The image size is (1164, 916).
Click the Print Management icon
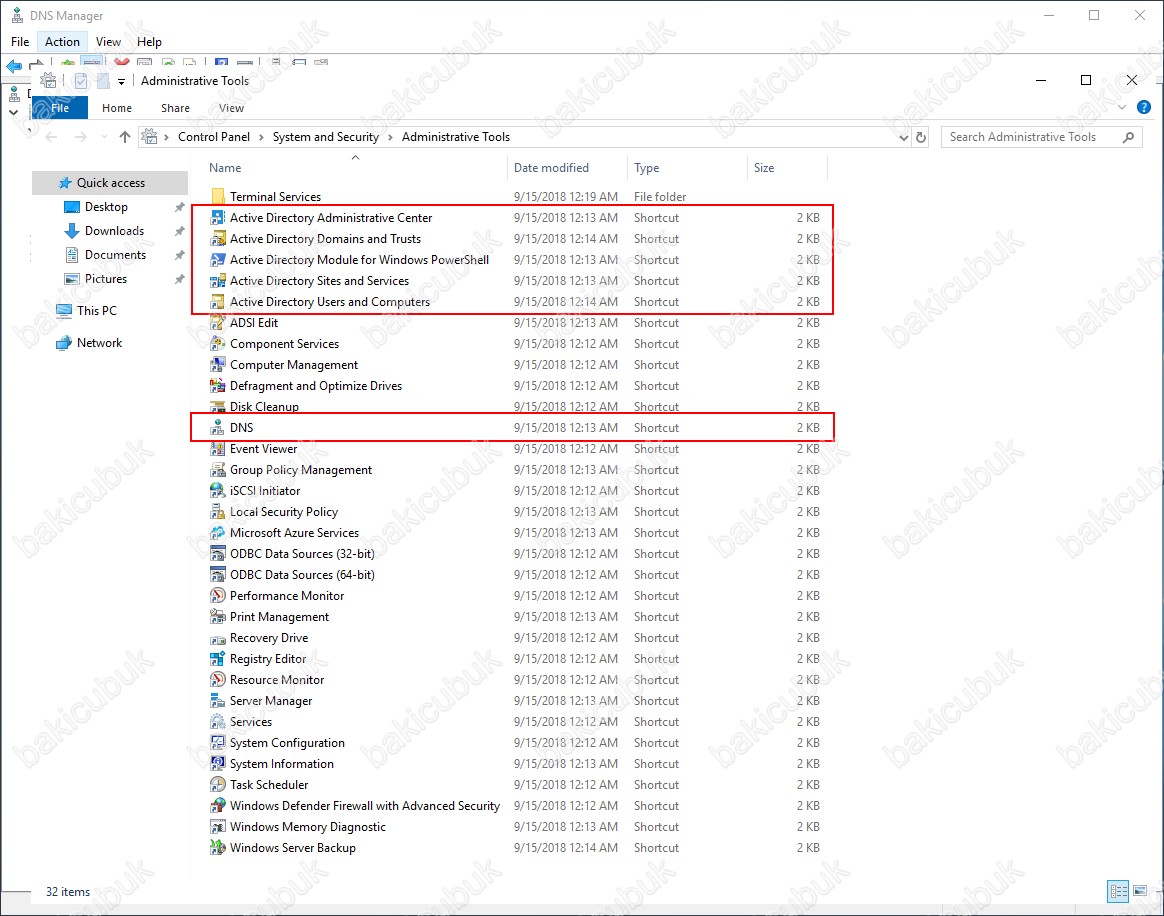coord(218,617)
